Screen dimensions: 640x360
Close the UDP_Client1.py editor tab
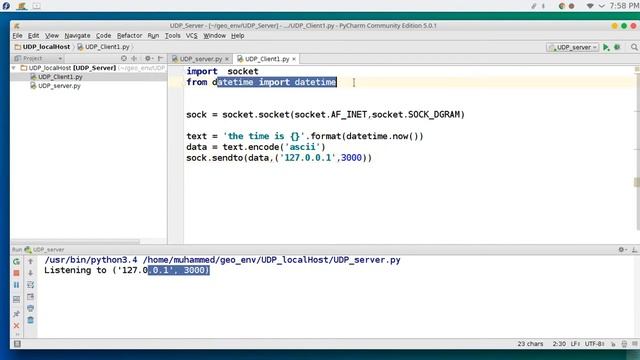[294, 59]
